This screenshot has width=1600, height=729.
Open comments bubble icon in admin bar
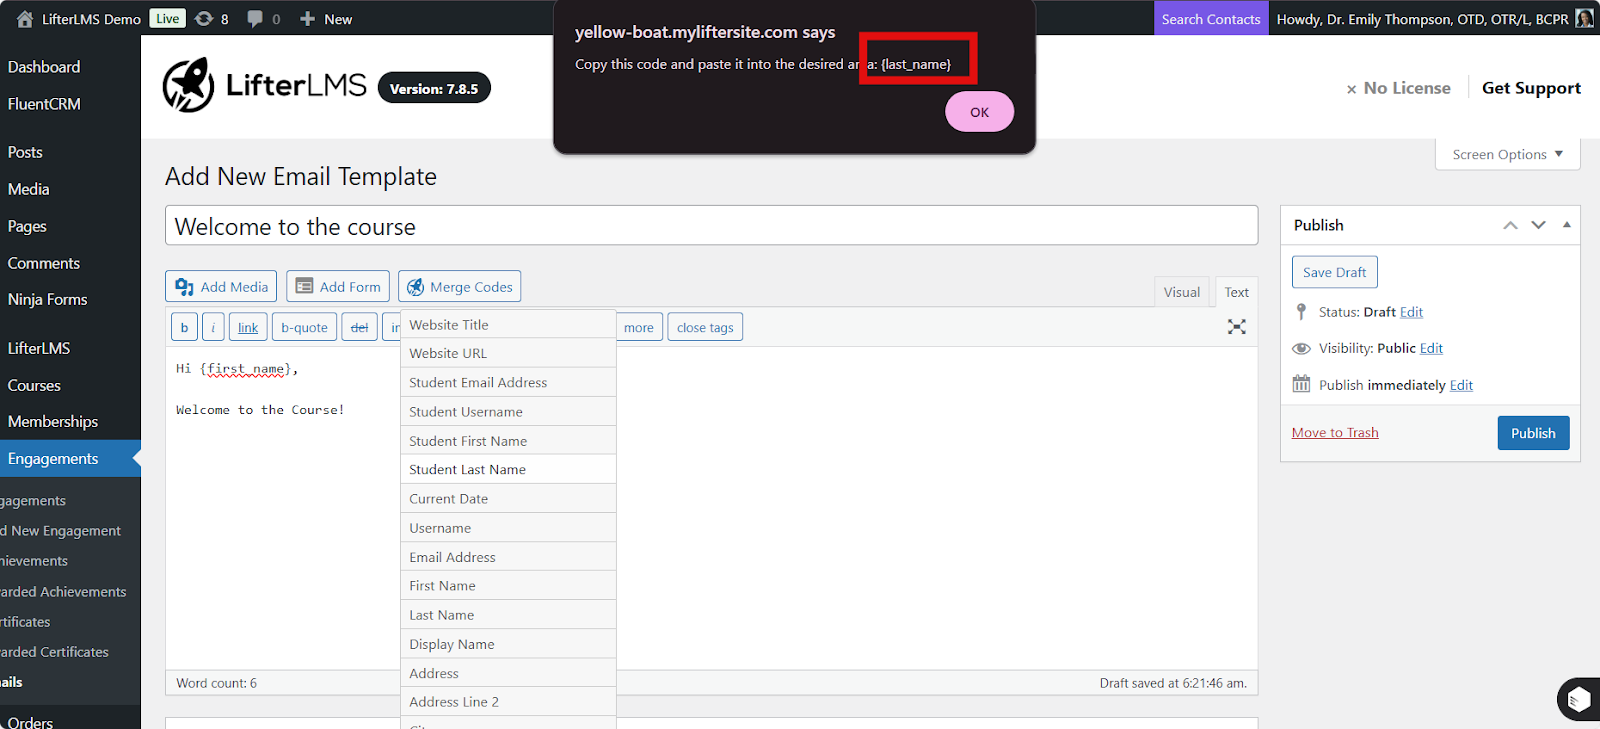pos(256,19)
